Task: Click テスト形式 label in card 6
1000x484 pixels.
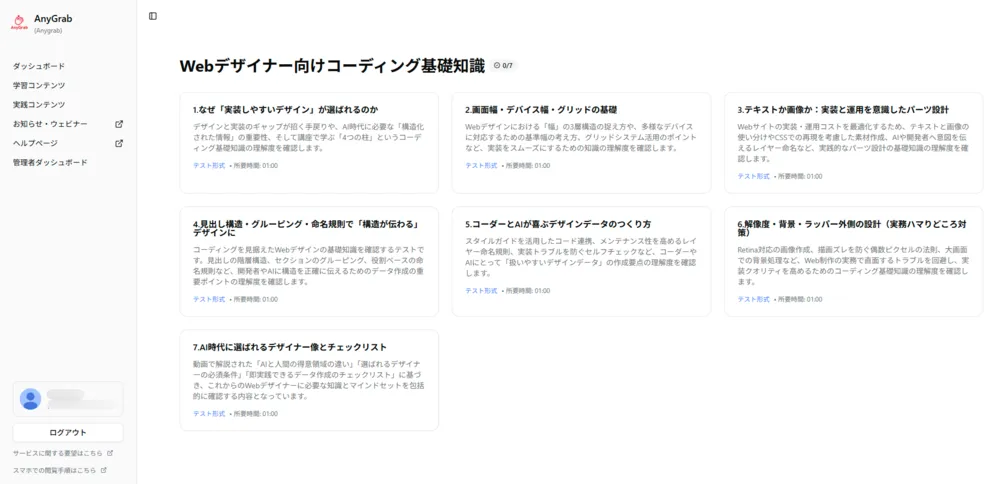Action: coord(754,299)
